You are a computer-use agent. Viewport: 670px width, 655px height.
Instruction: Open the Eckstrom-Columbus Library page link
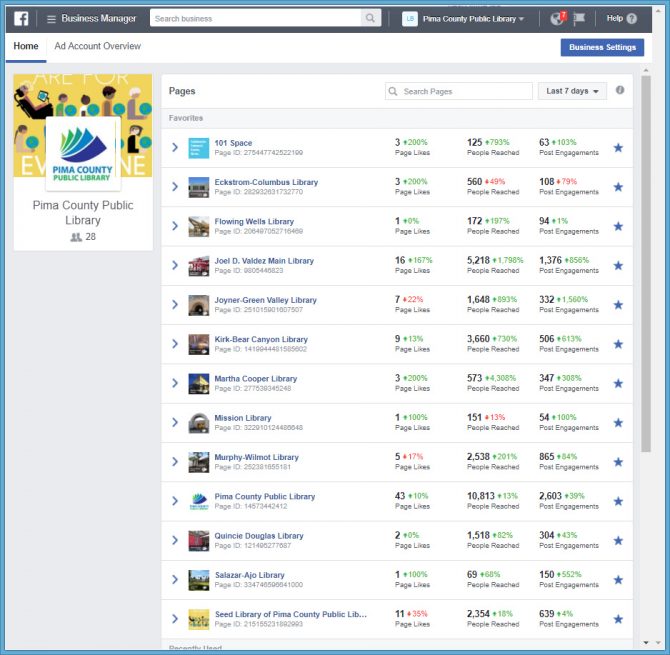click(x=266, y=182)
